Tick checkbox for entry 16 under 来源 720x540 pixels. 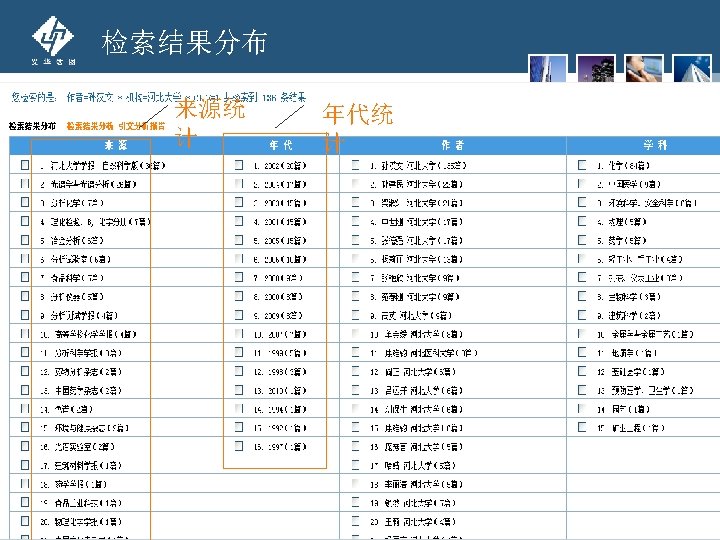pyautogui.click(x=25, y=446)
